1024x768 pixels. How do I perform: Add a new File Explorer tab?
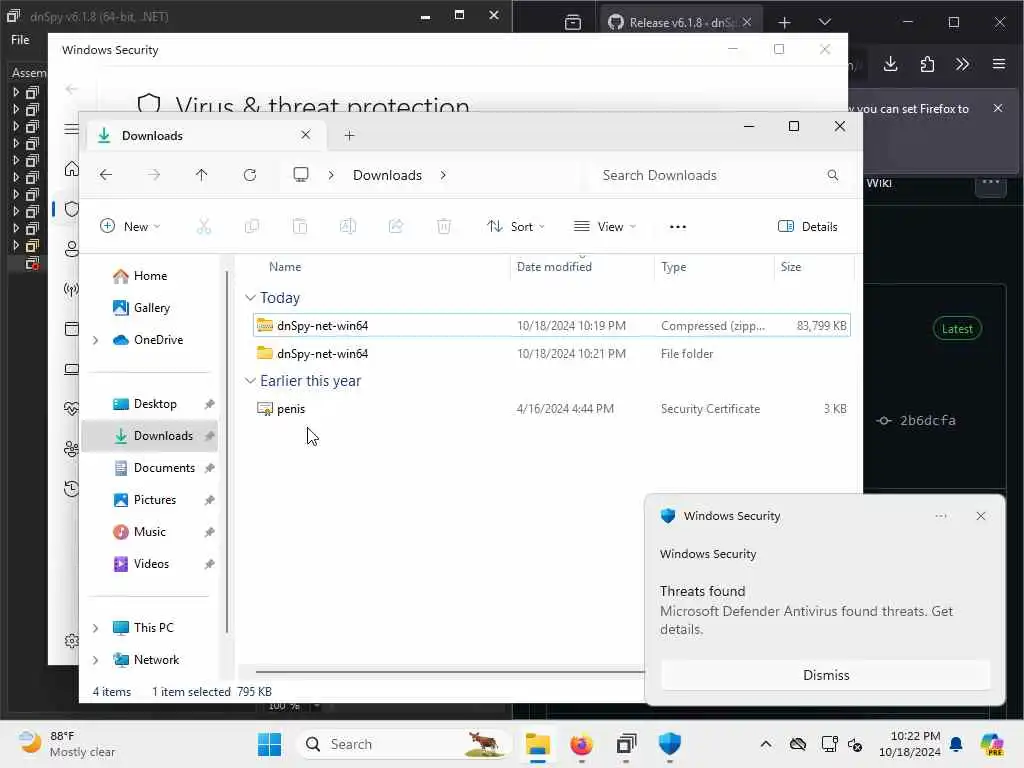[349, 135]
